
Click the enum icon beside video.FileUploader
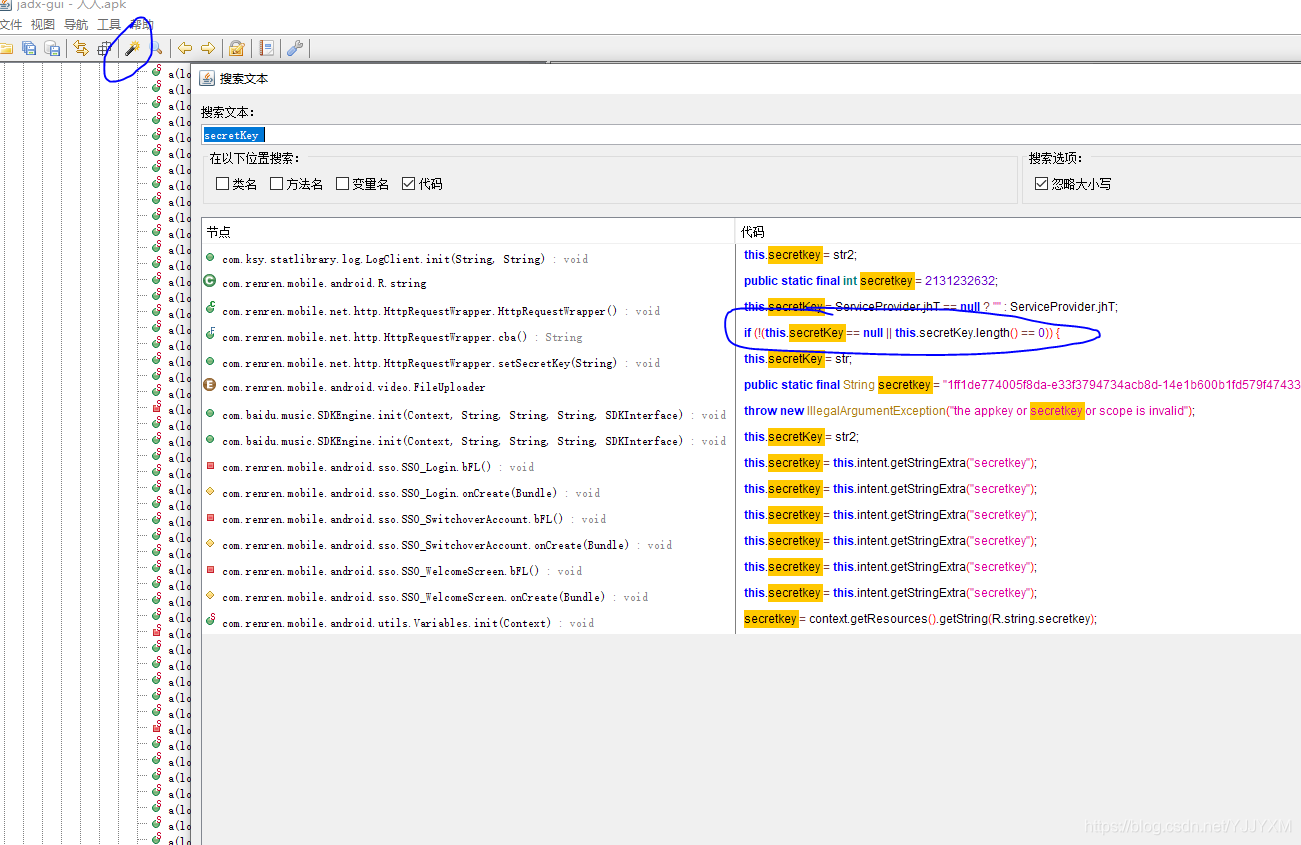pyautogui.click(x=210, y=386)
